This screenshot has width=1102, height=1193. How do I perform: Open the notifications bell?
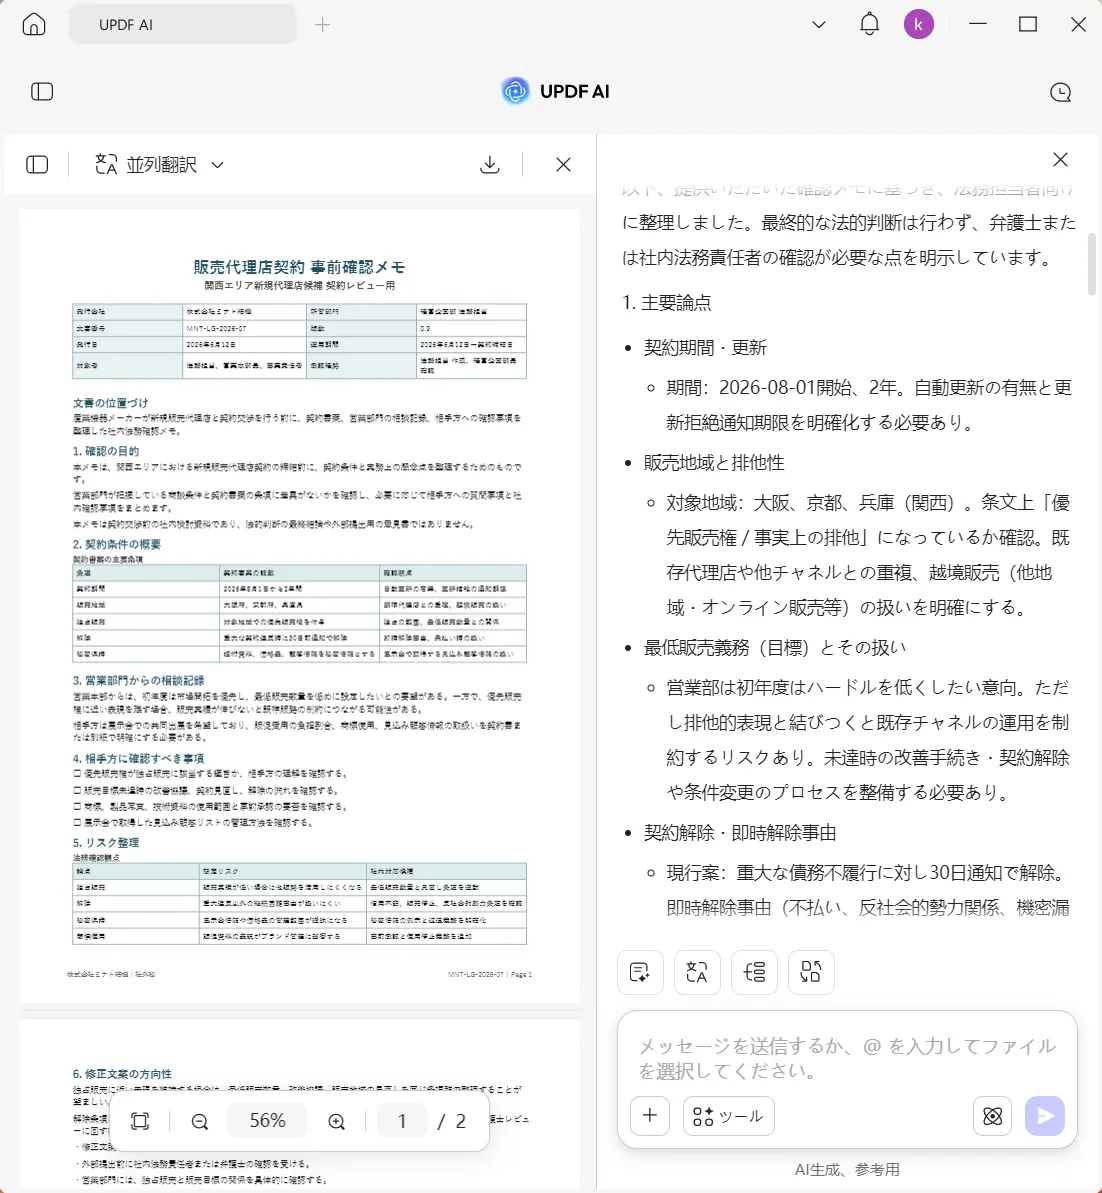pos(869,24)
